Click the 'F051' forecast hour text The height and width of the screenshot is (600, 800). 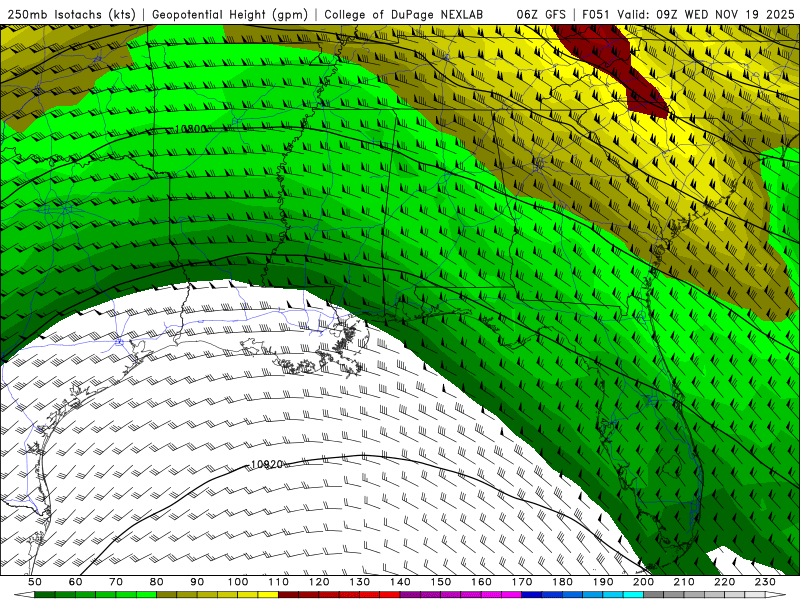pos(597,14)
